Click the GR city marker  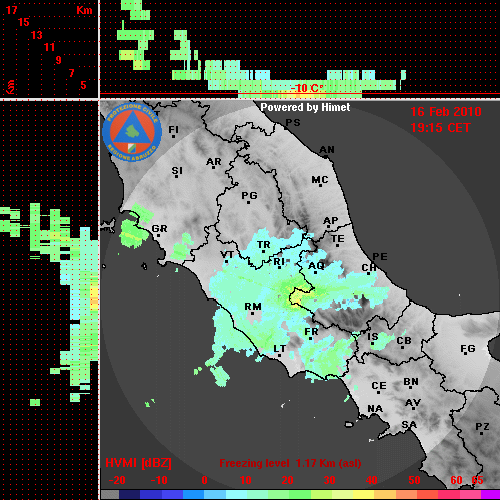(x=158, y=235)
